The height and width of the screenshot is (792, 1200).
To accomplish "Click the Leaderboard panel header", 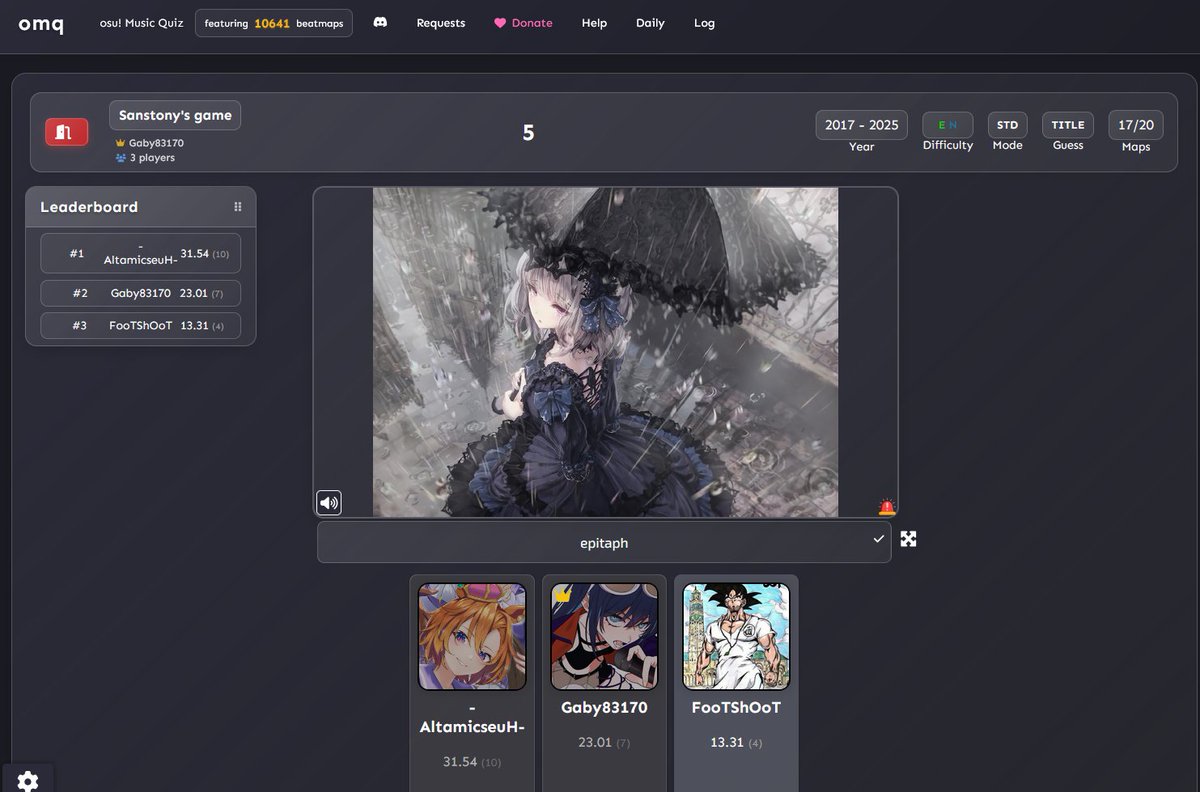I will [141, 207].
